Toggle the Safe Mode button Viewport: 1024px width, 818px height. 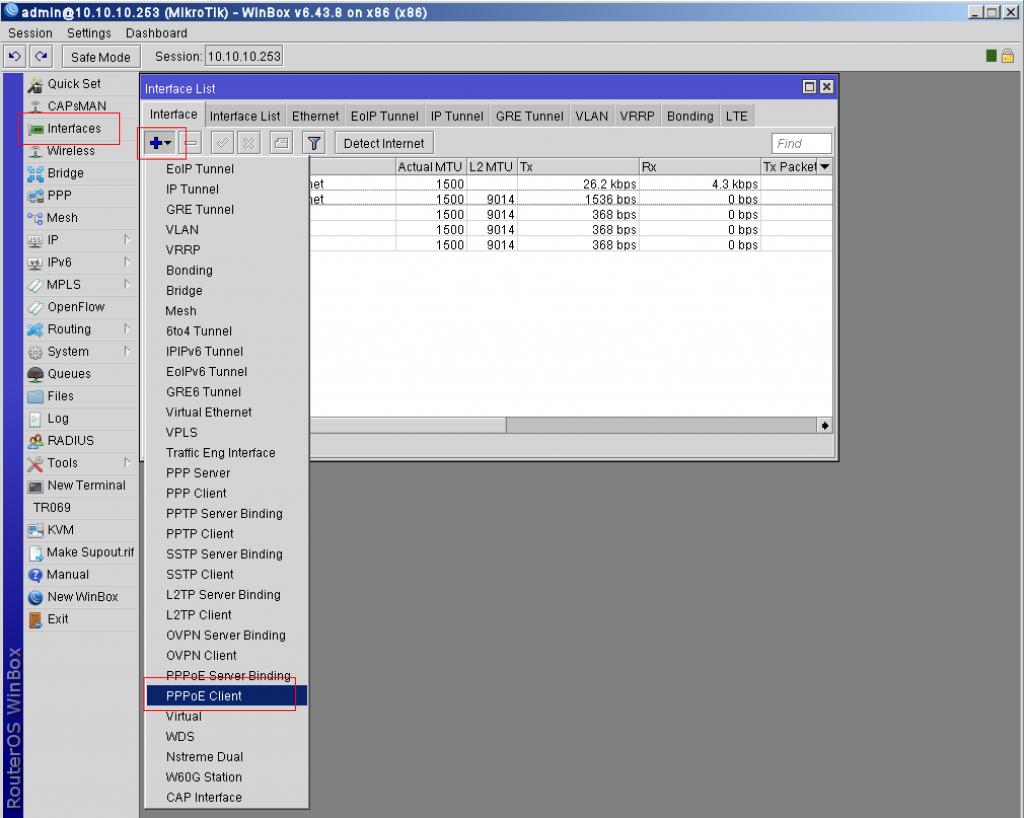pos(101,57)
